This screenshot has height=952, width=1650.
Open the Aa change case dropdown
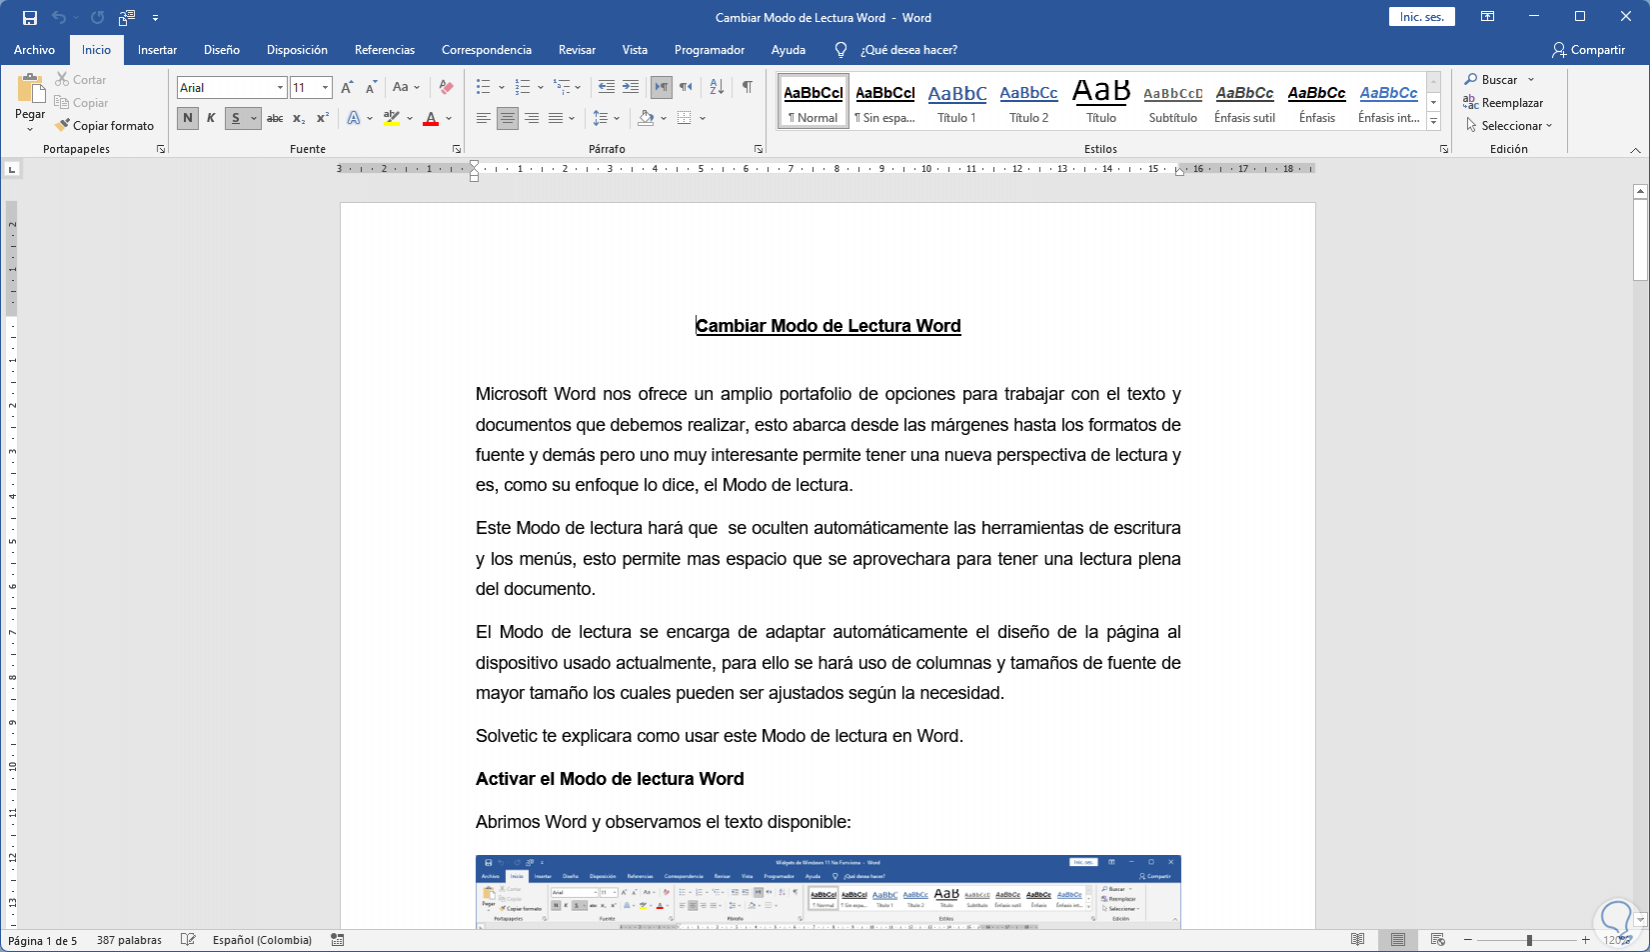406,88
